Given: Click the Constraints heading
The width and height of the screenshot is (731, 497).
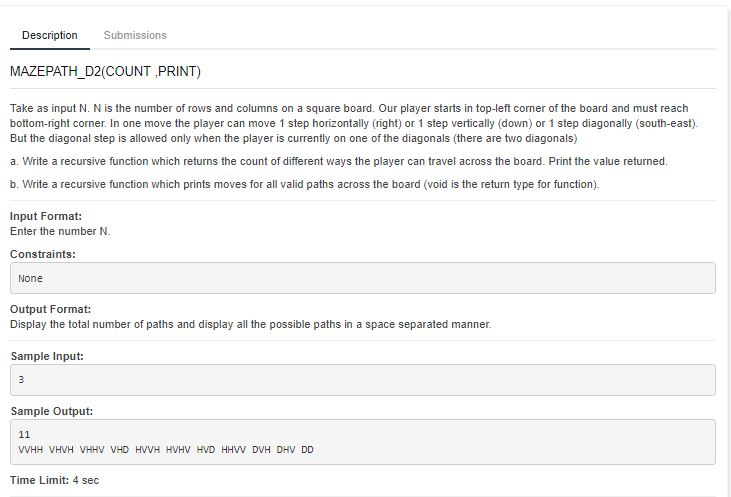Looking at the screenshot, I should click(x=42, y=255).
